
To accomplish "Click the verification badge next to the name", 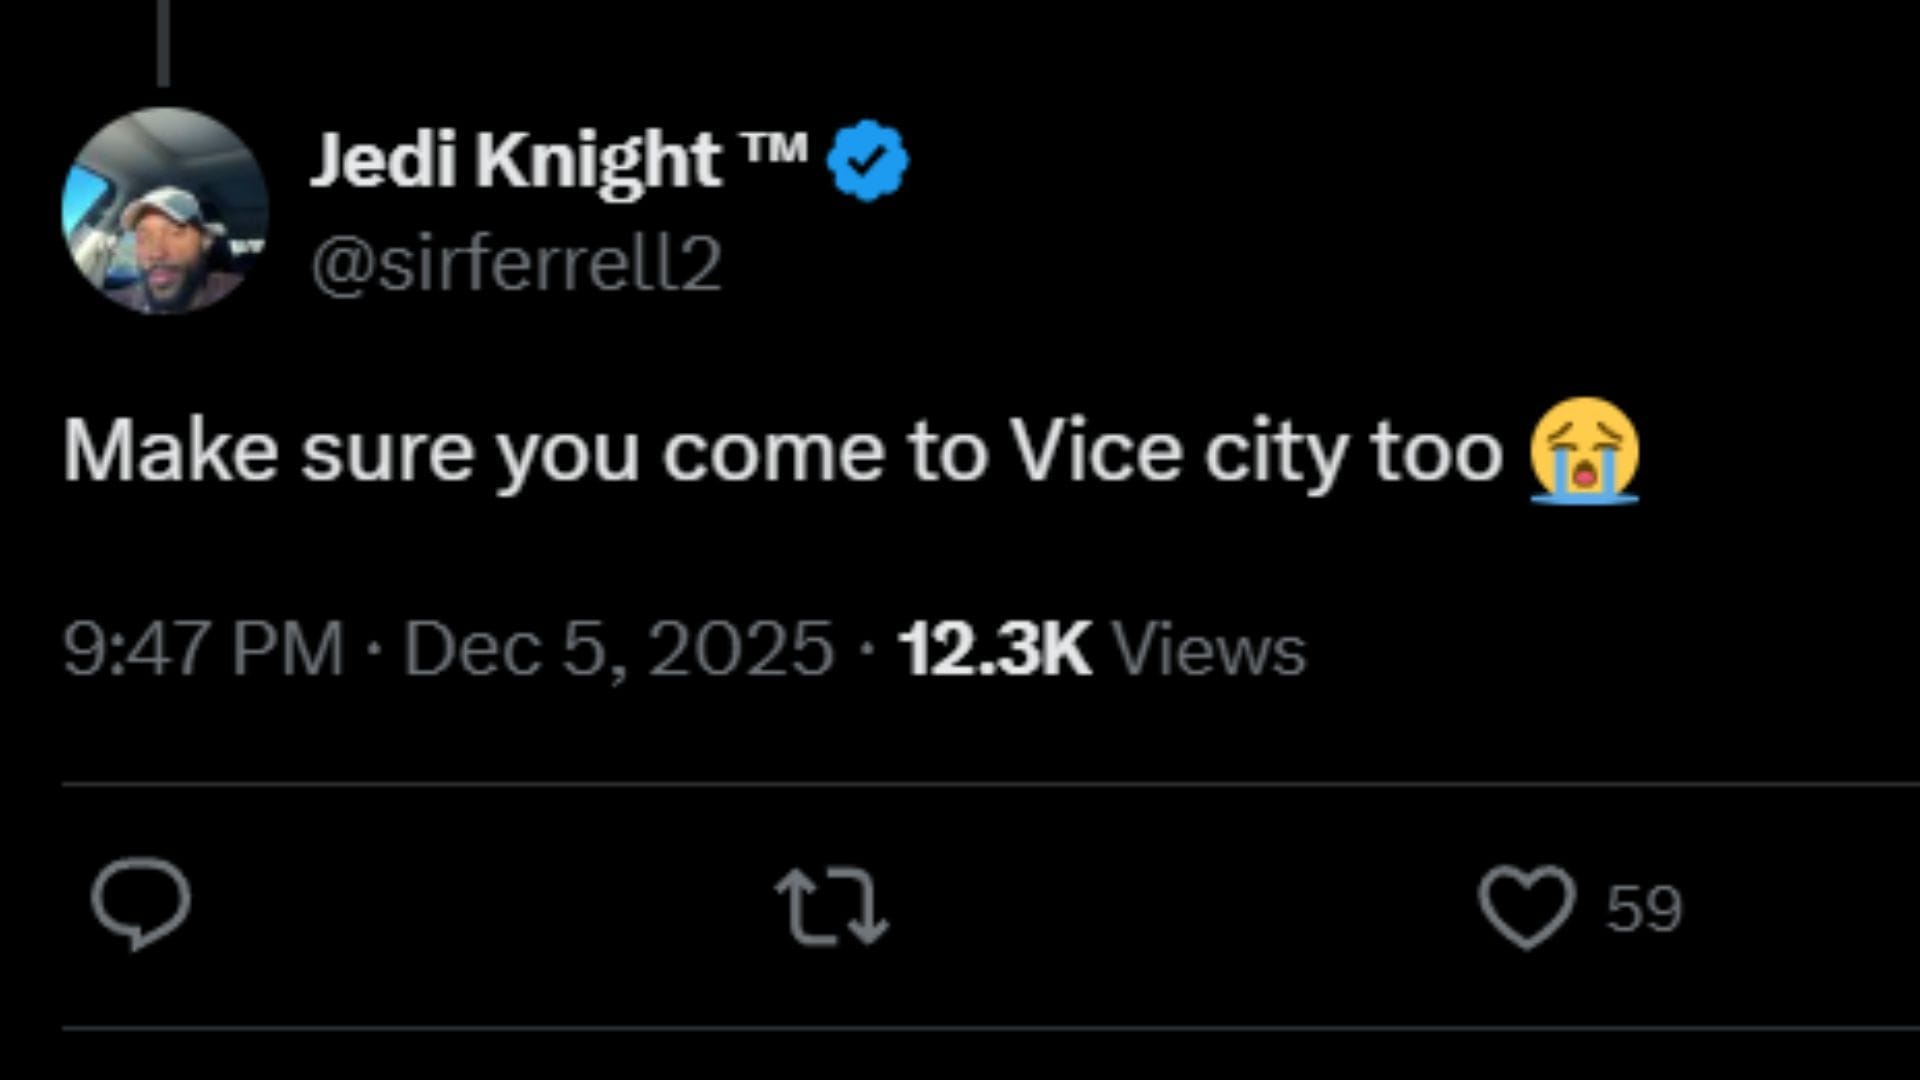I will [x=866, y=158].
